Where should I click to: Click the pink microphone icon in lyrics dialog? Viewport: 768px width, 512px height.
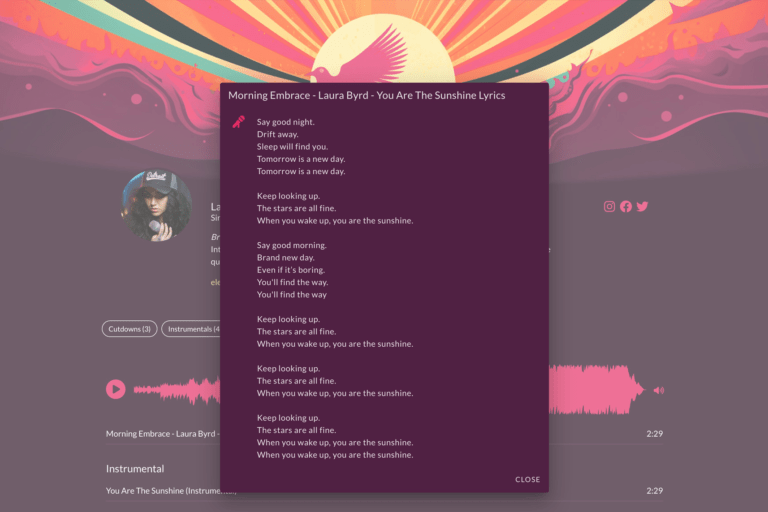click(x=239, y=122)
